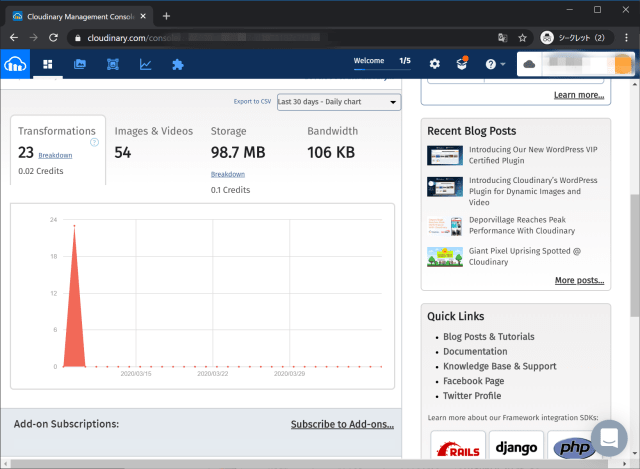Click More posts link

tap(579, 280)
